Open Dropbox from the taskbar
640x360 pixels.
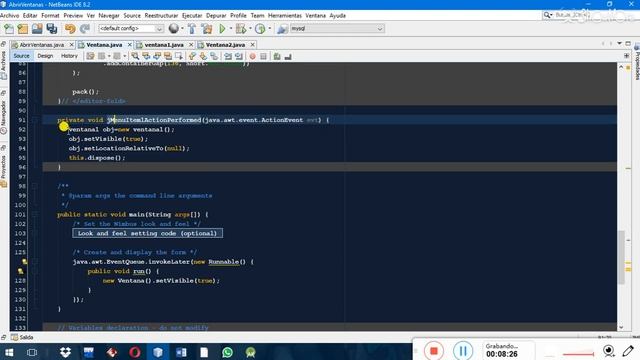pyautogui.click(x=66, y=352)
